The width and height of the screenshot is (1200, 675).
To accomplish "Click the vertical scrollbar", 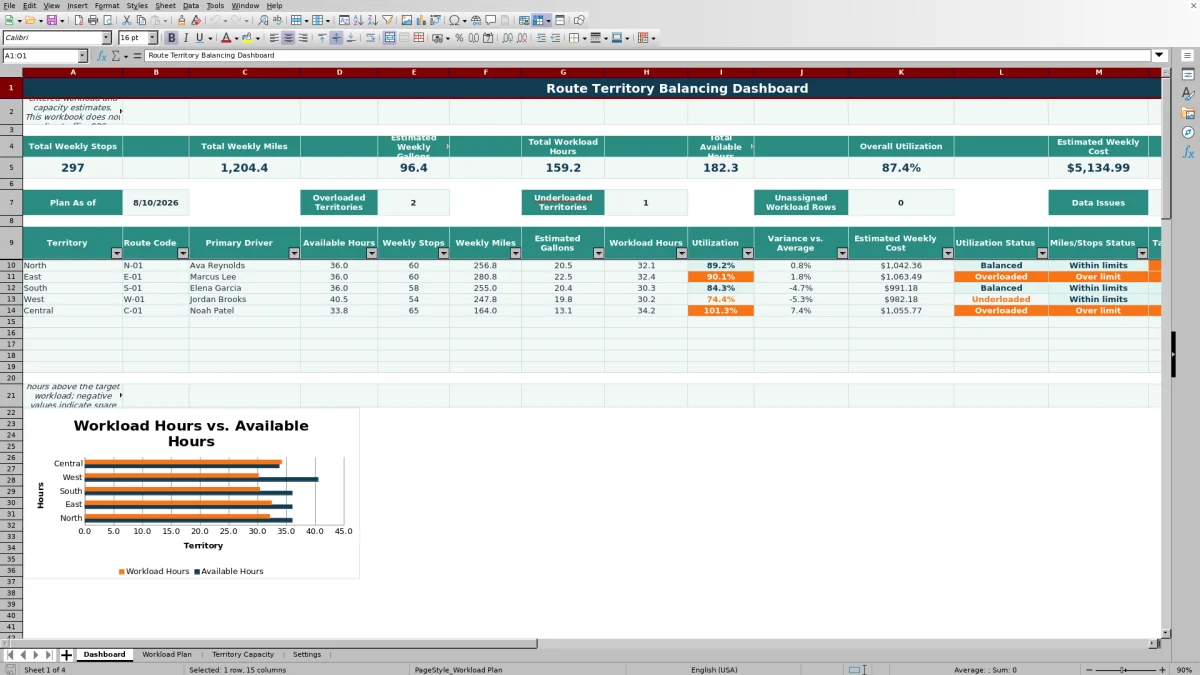I will coord(1166,350).
